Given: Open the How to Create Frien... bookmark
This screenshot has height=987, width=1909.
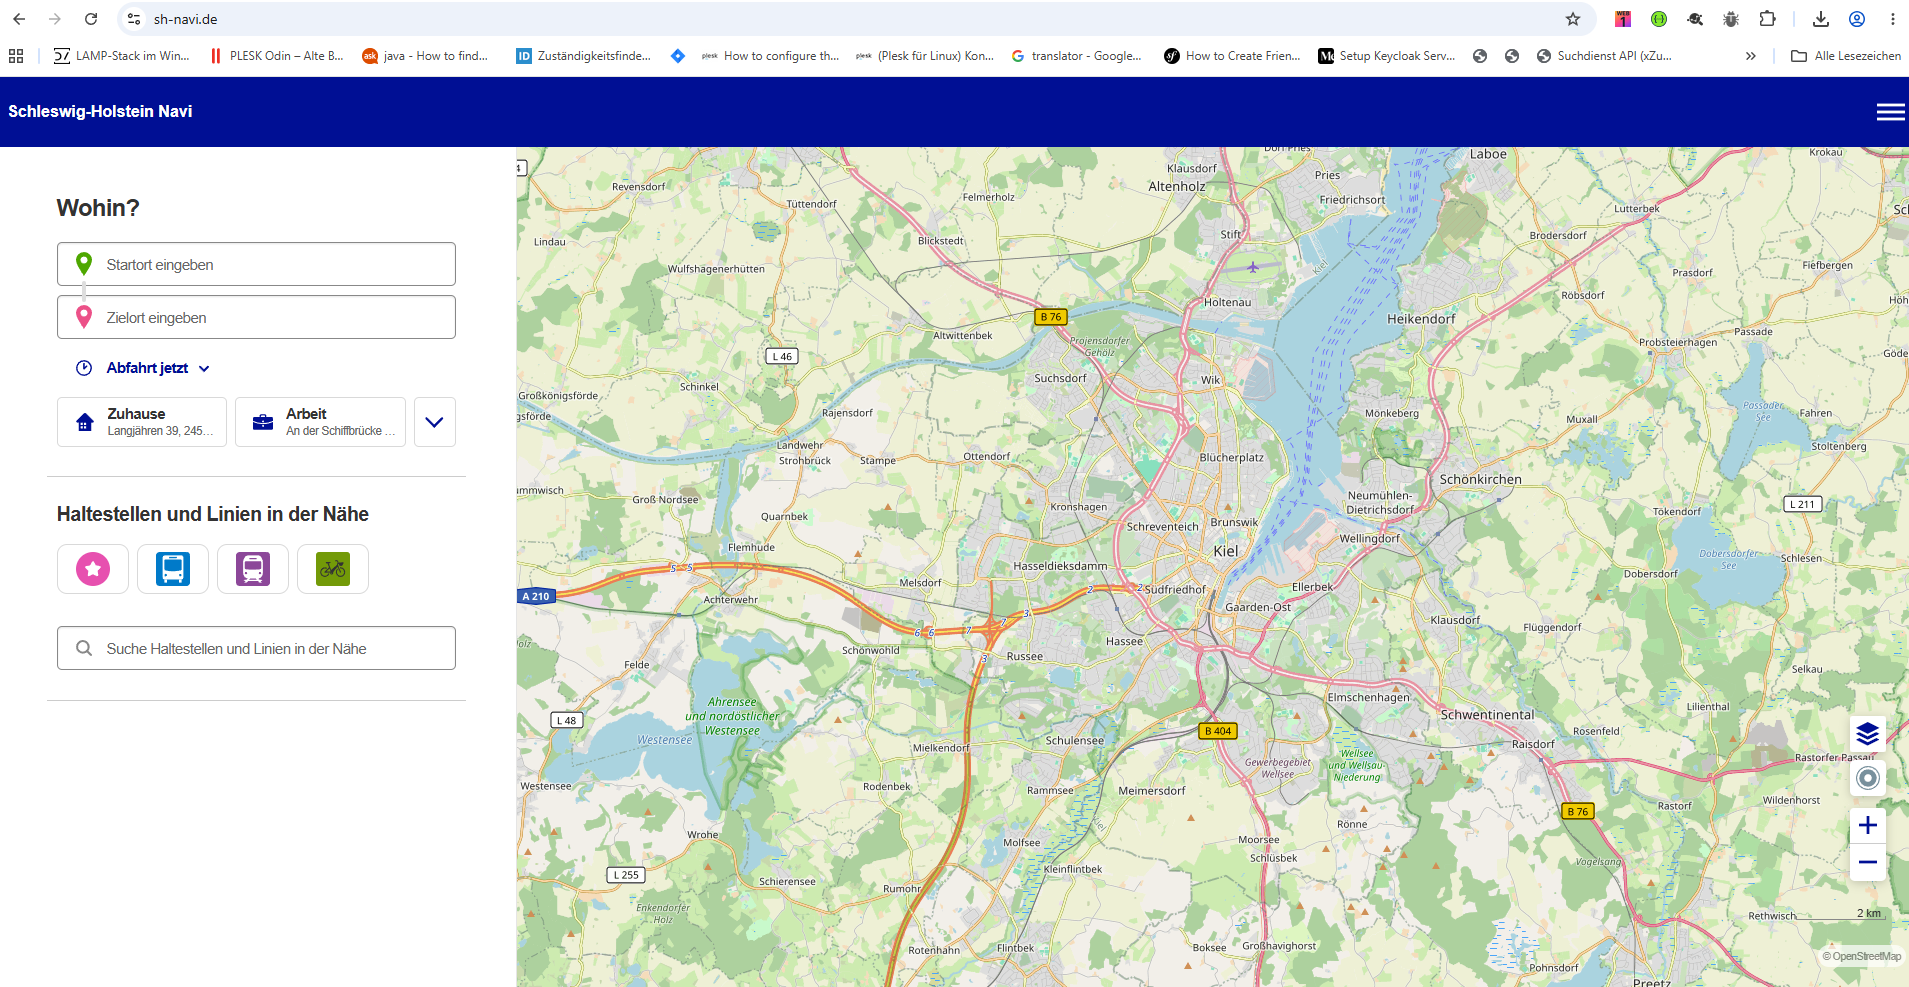Looking at the screenshot, I should pos(1233,56).
